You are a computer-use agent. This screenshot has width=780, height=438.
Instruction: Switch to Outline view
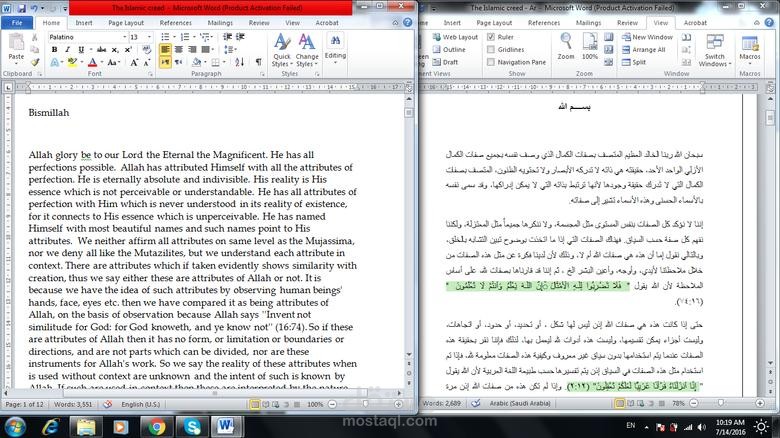coord(449,49)
